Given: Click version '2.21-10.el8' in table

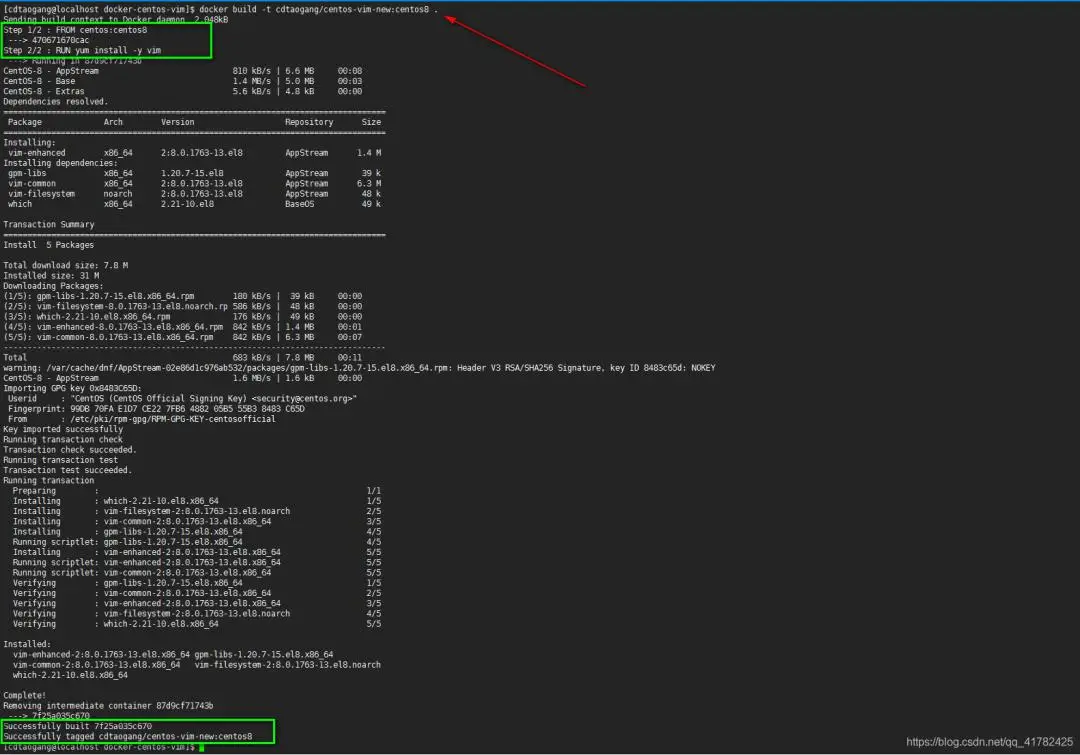Looking at the screenshot, I should 187,205.
